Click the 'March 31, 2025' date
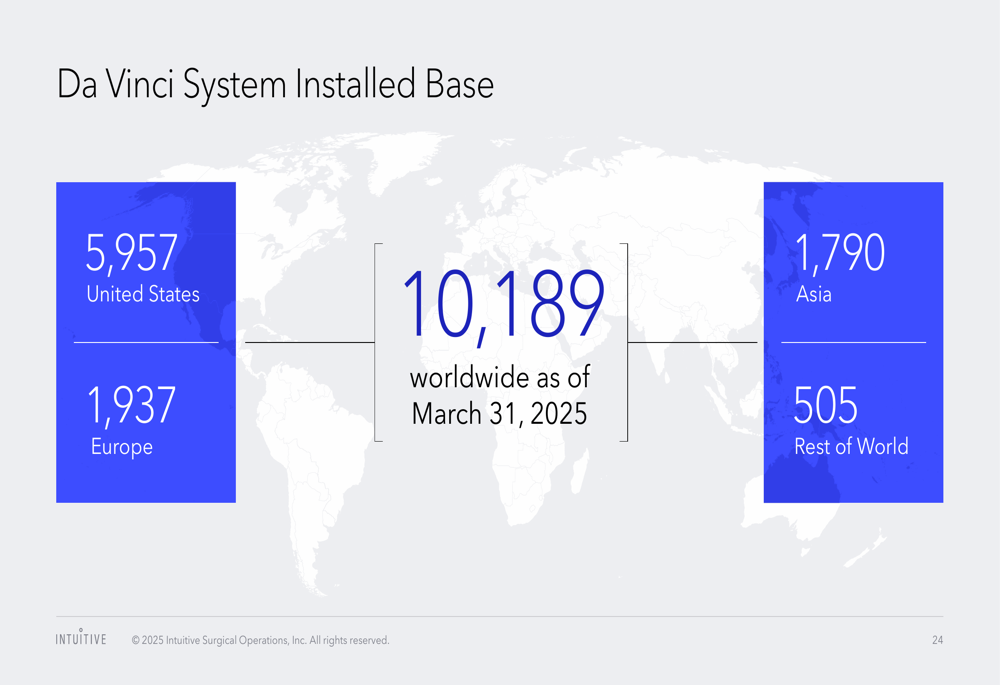Image resolution: width=1000 pixels, height=685 pixels. [499, 414]
